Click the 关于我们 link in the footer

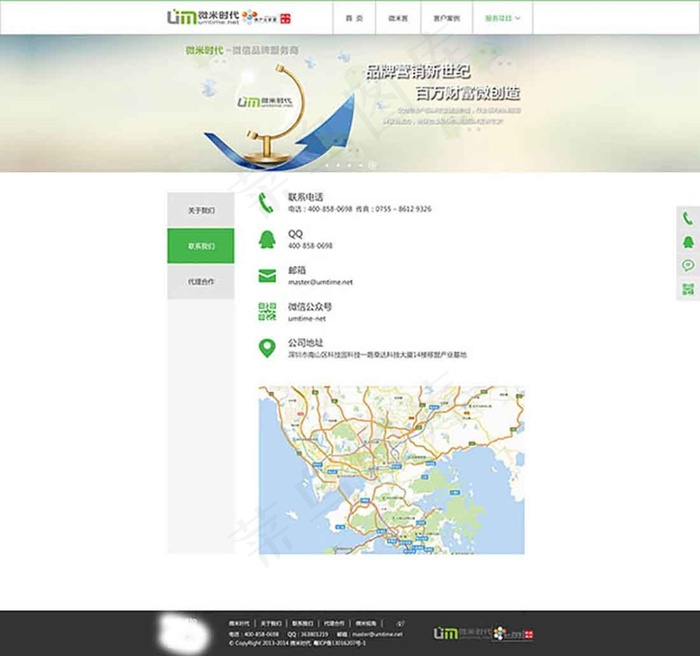tap(271, 623)
